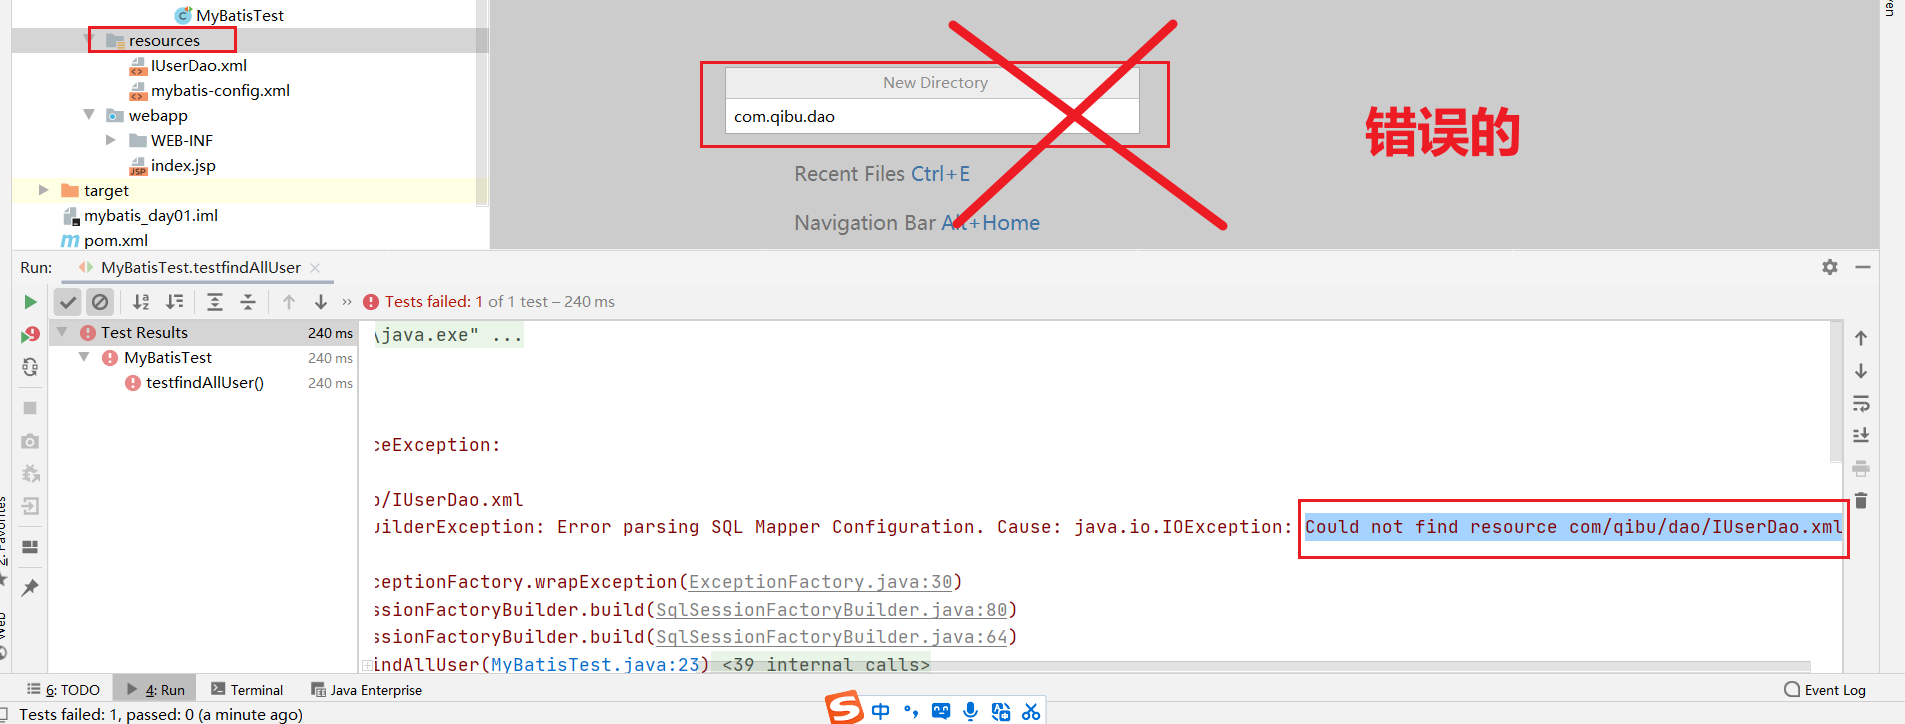The width and height of the screenshot is (1905, 724).
Task: Rerun the test with the green Run icon
Action: (30, 302)
